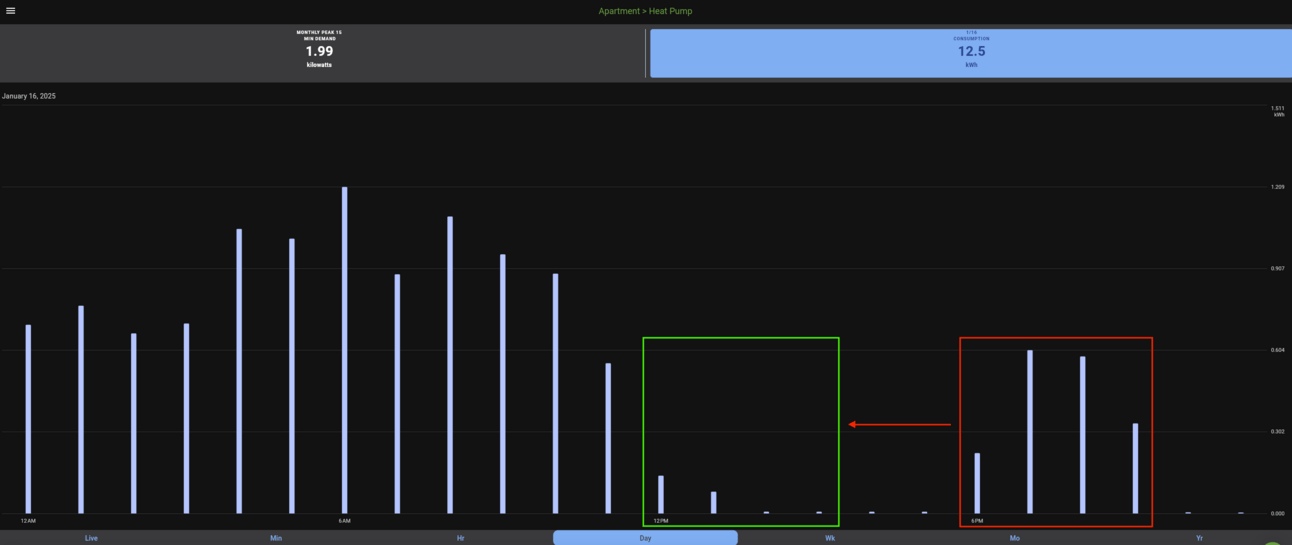Click the 12PM consumption bar
Screen dimensions: 1292x545
pyautogui.click(x=661, y=495)
